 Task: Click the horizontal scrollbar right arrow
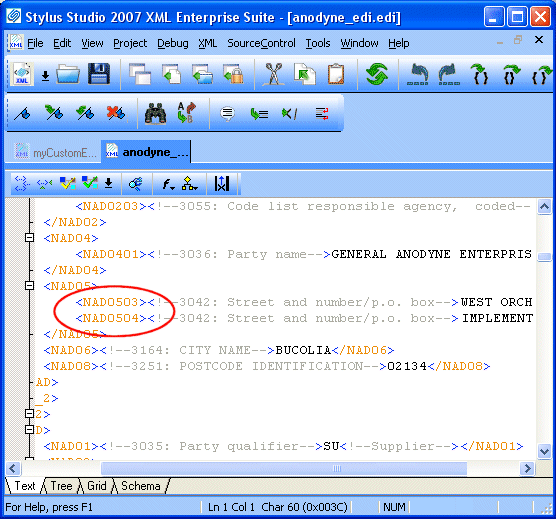coord(527,468)
